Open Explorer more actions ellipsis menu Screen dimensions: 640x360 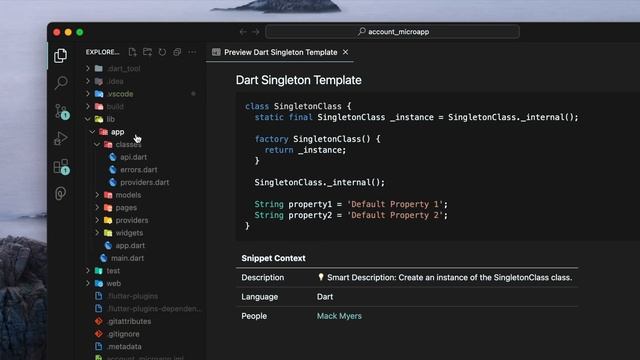(x=192, y=52)
